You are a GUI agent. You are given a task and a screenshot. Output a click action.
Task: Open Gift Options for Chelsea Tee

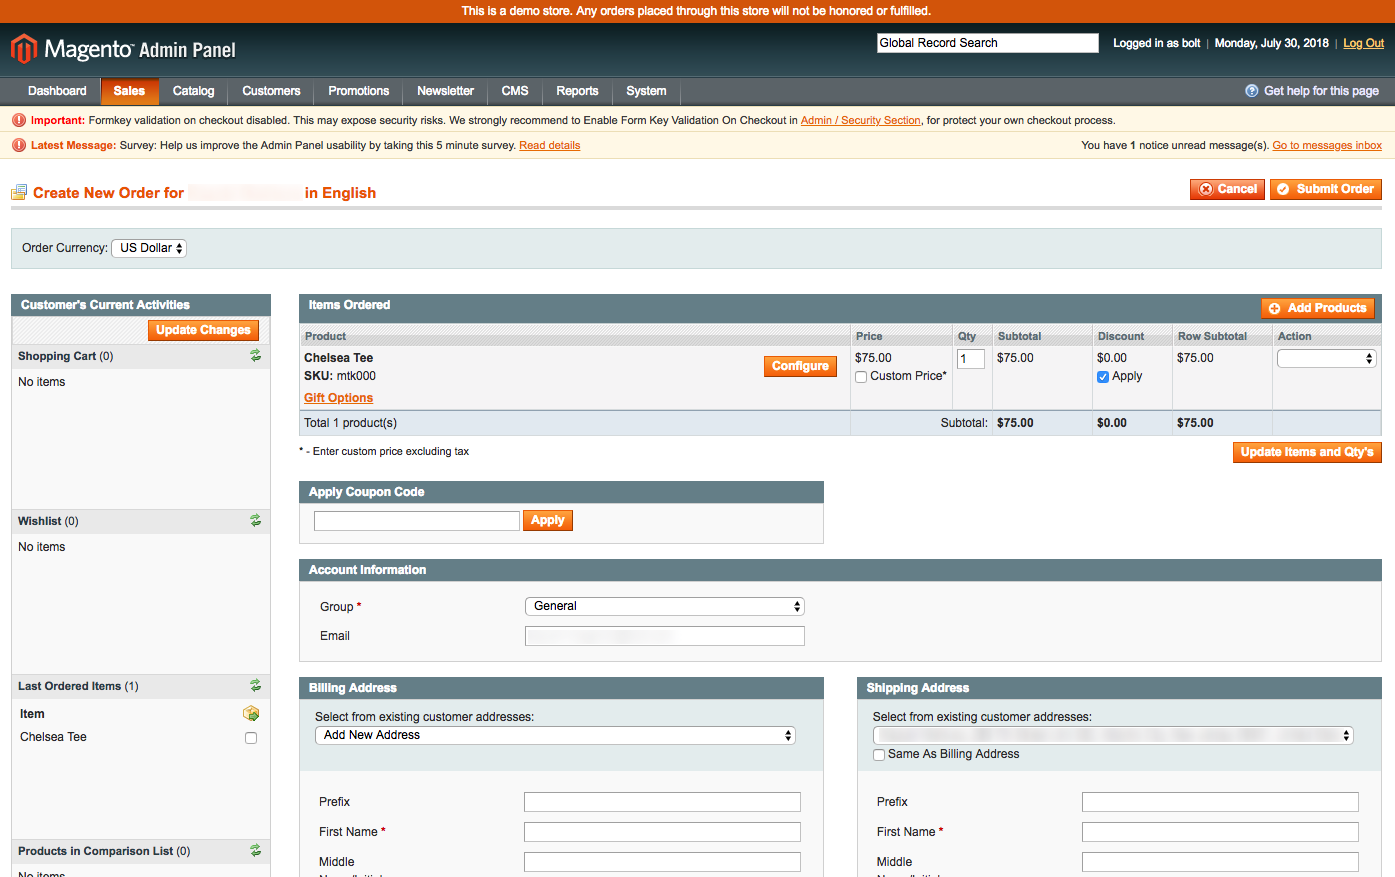(338, 398)
